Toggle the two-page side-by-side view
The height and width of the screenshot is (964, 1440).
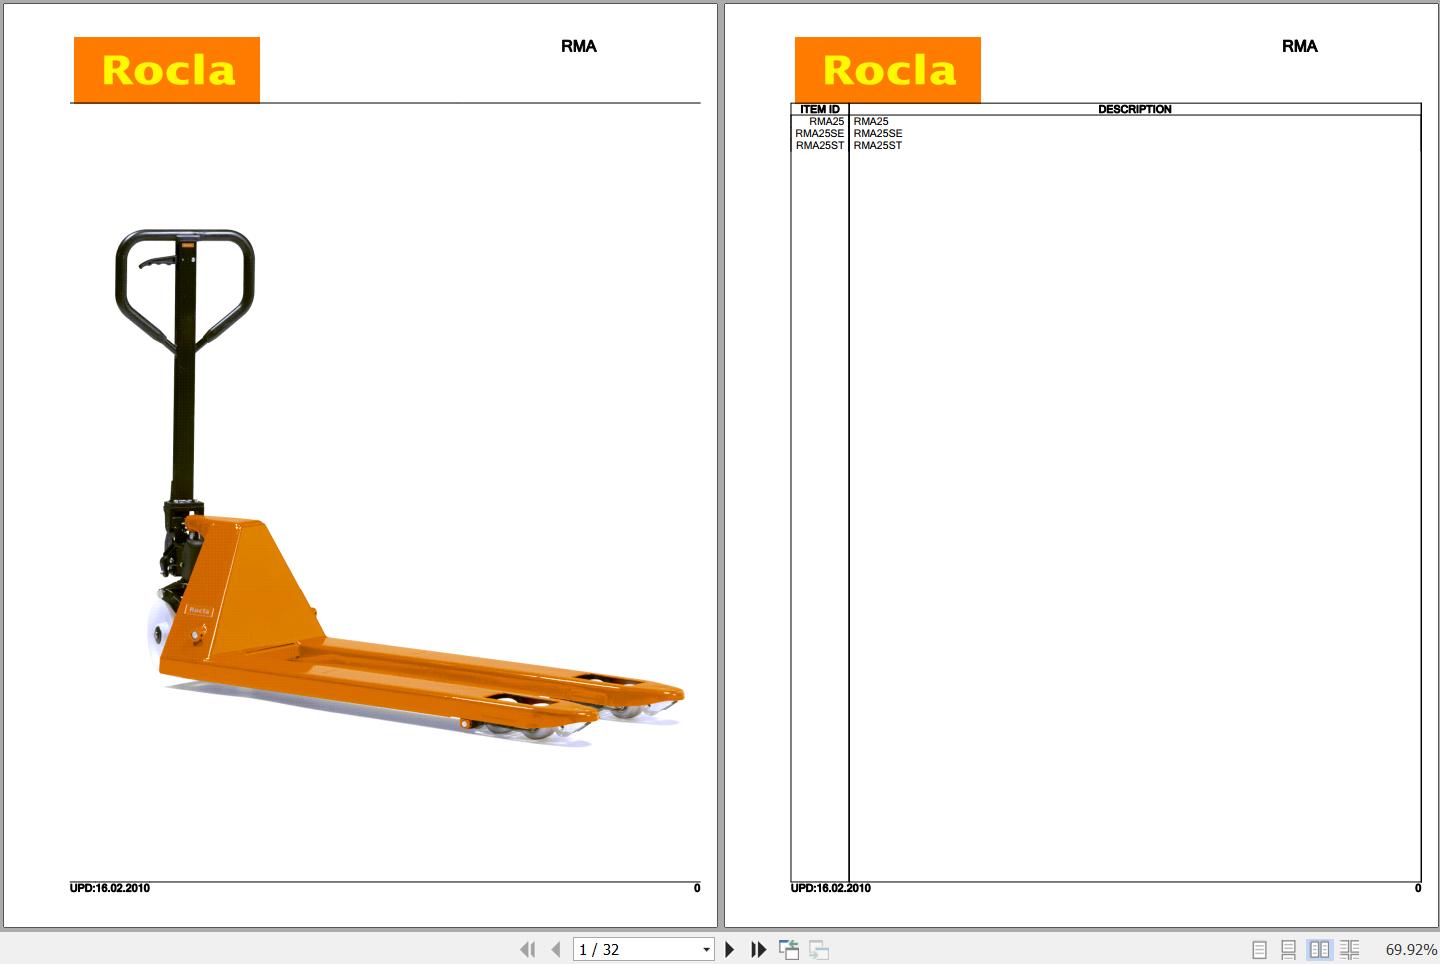(1319, 949)
